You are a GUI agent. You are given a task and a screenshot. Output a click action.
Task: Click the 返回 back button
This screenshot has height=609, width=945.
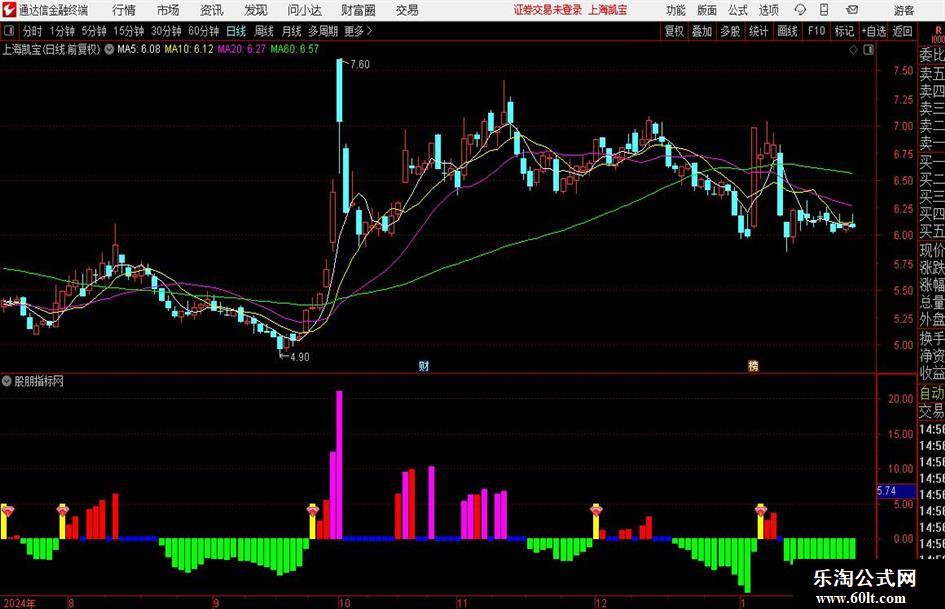[902, 31]
